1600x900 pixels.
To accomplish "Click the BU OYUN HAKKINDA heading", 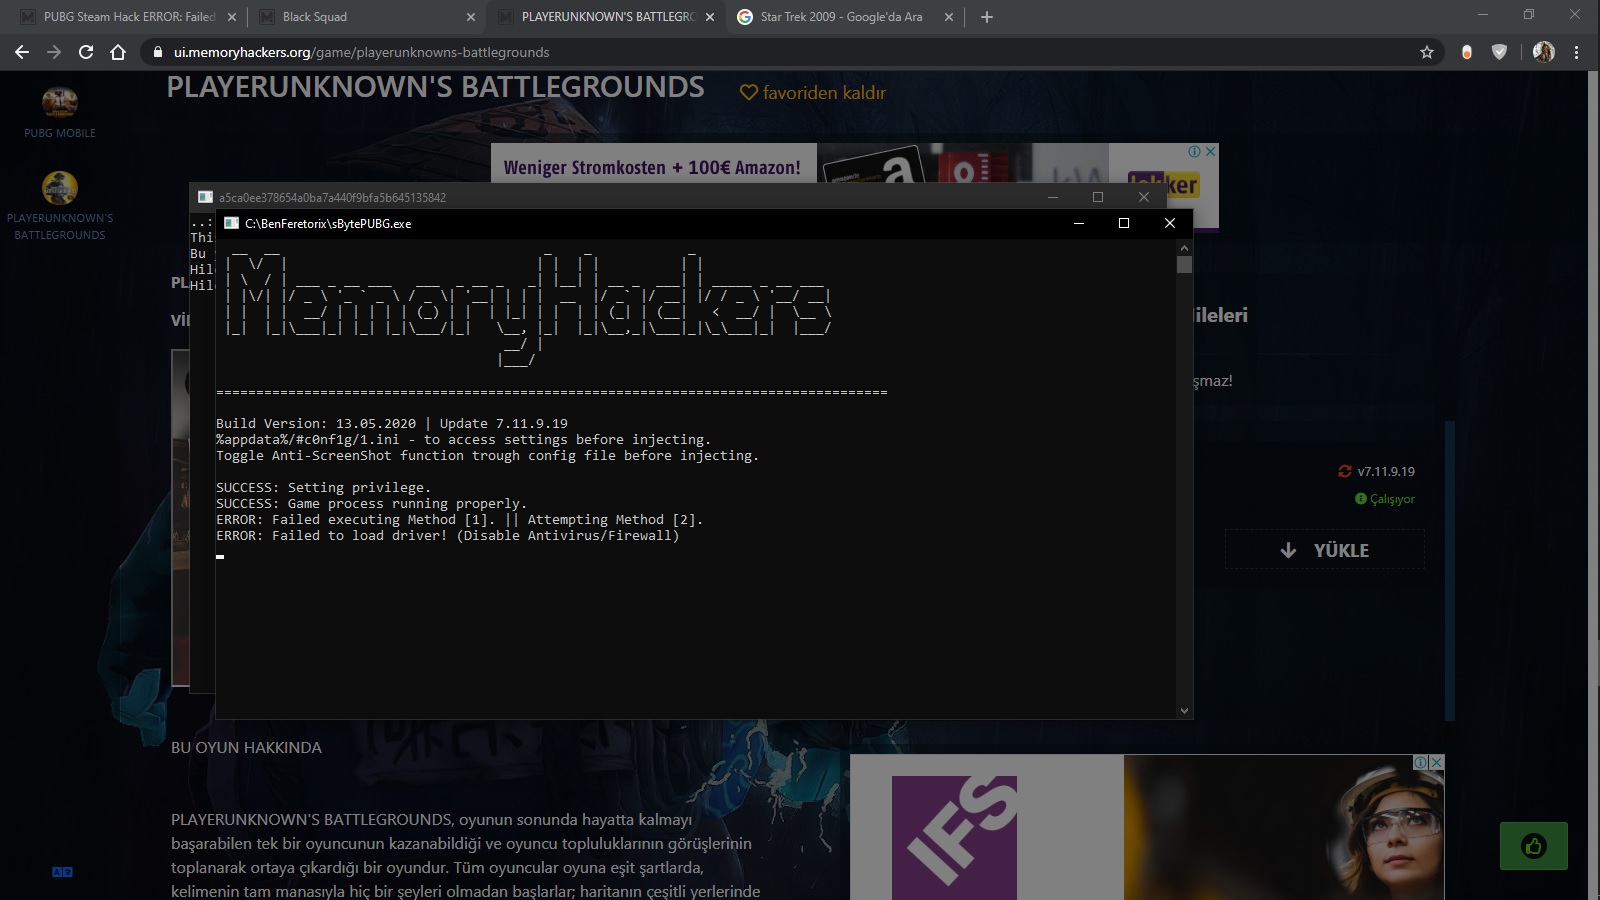I will (246, 747).
